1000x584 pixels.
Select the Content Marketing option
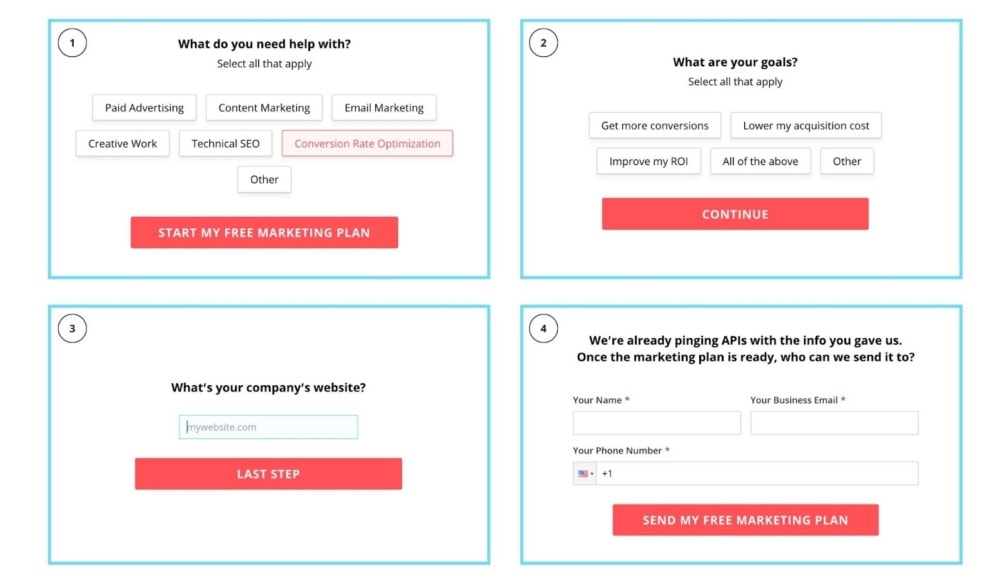coord(263,107)
